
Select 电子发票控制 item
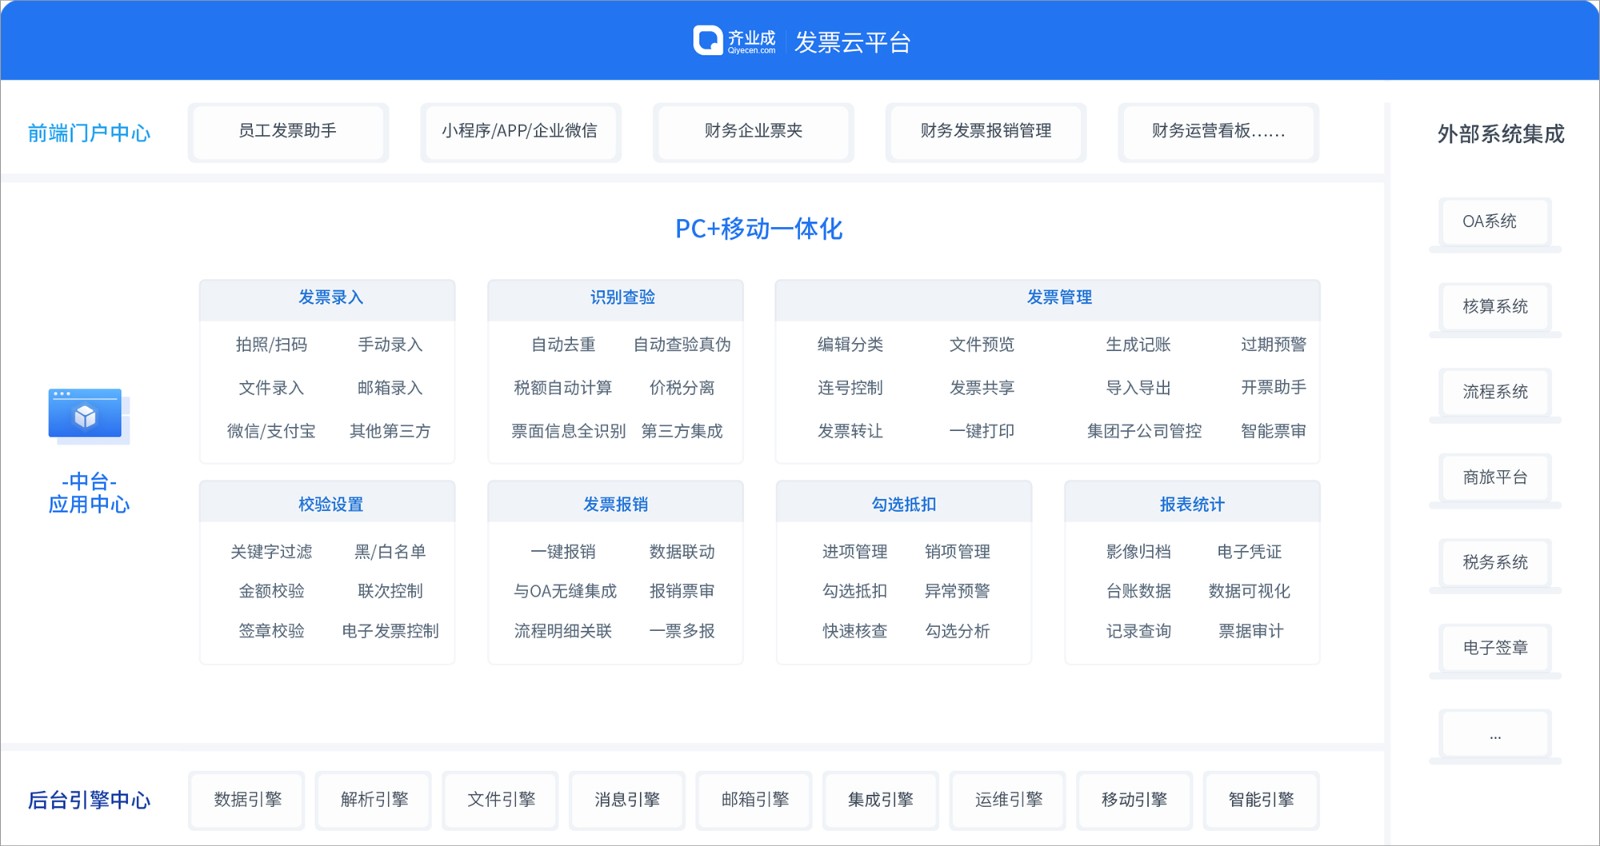point(390,631)
